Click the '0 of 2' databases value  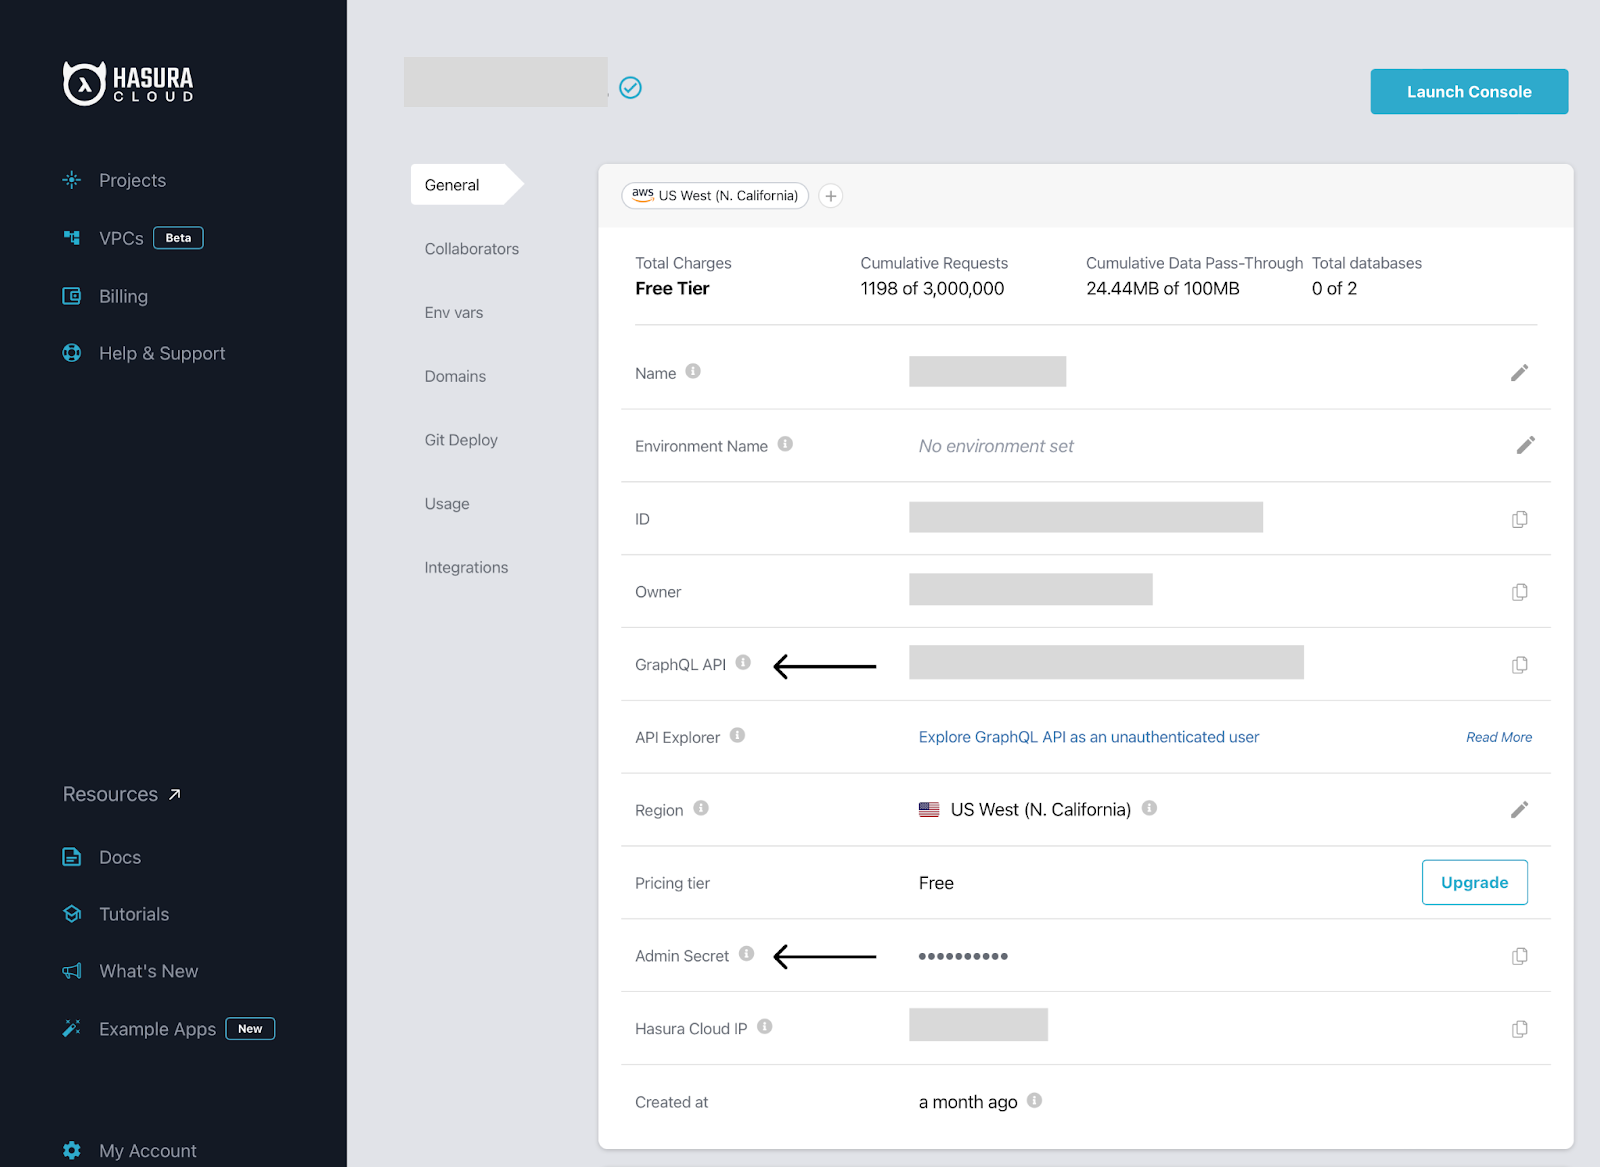pyautogui.click(x=1334, y=289)
